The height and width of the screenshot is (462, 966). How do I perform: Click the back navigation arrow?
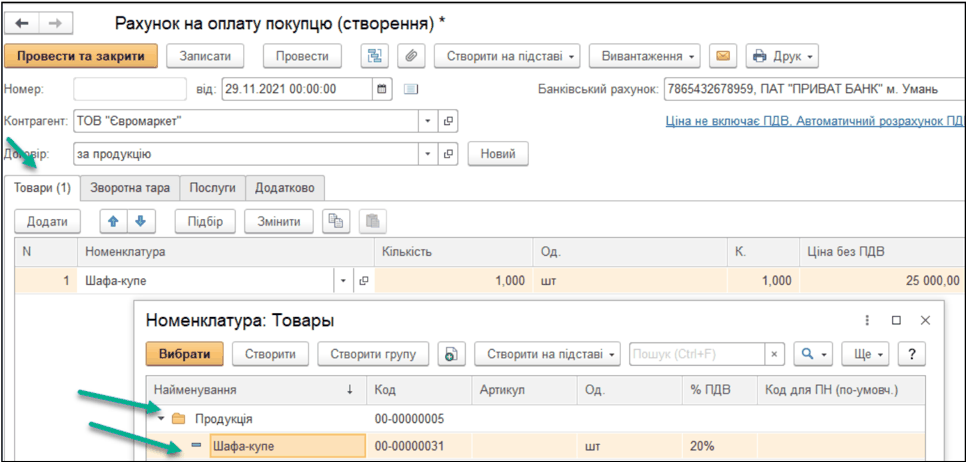click(x=21, y=22)
